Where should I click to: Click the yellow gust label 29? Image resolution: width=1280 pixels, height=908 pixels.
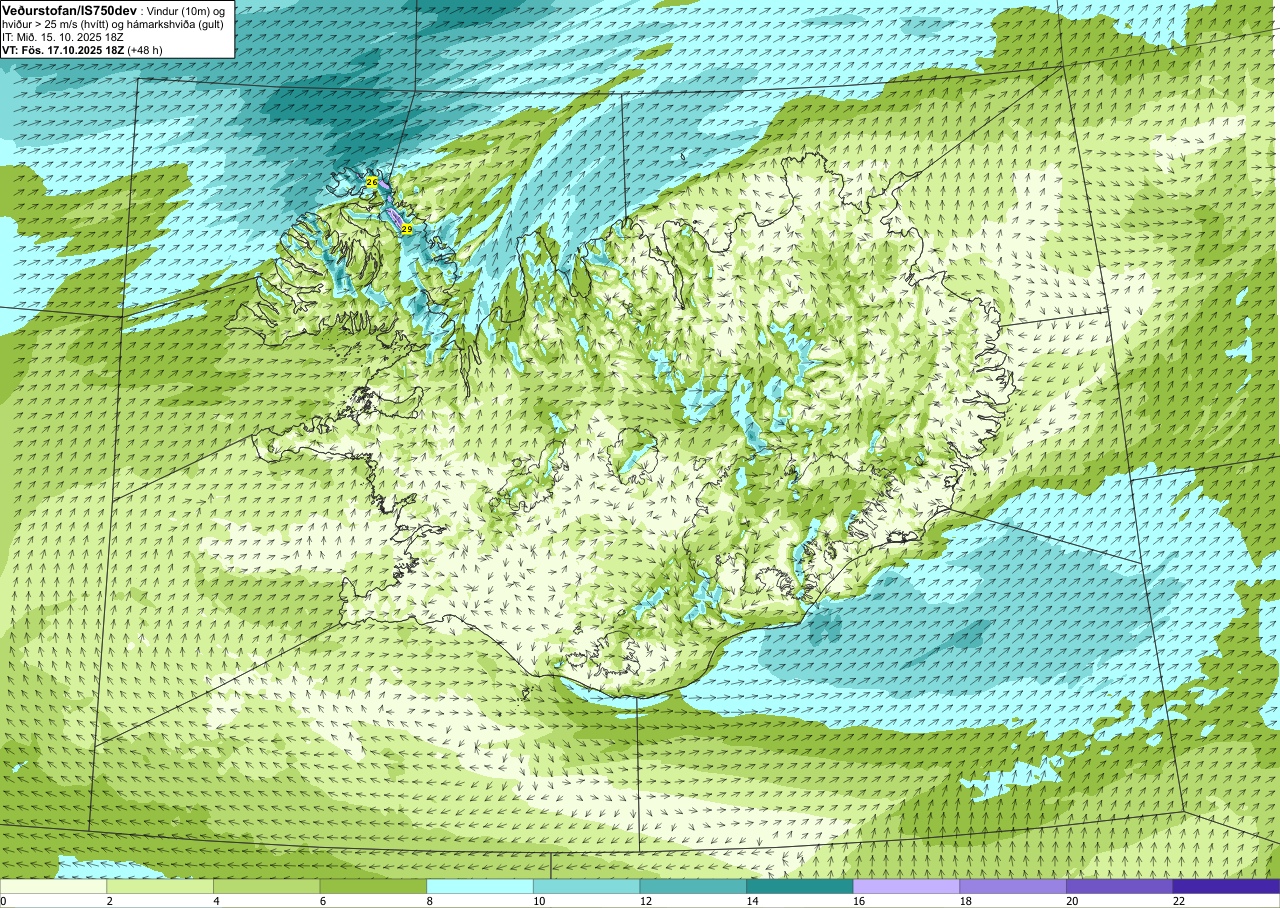click(407, 229)
